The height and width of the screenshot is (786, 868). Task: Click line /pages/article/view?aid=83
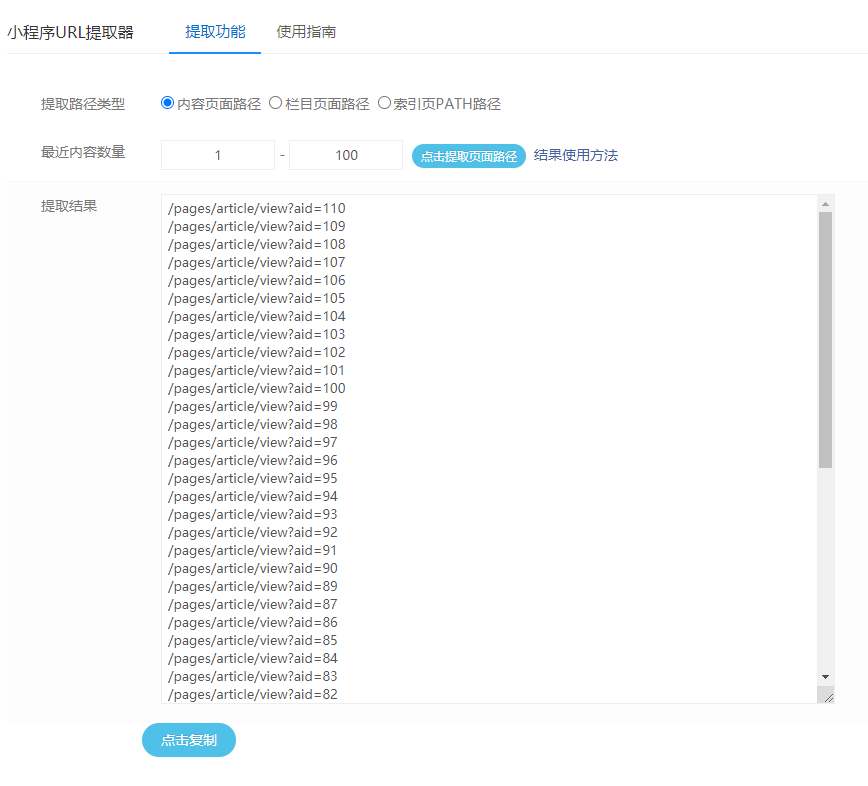252,676
